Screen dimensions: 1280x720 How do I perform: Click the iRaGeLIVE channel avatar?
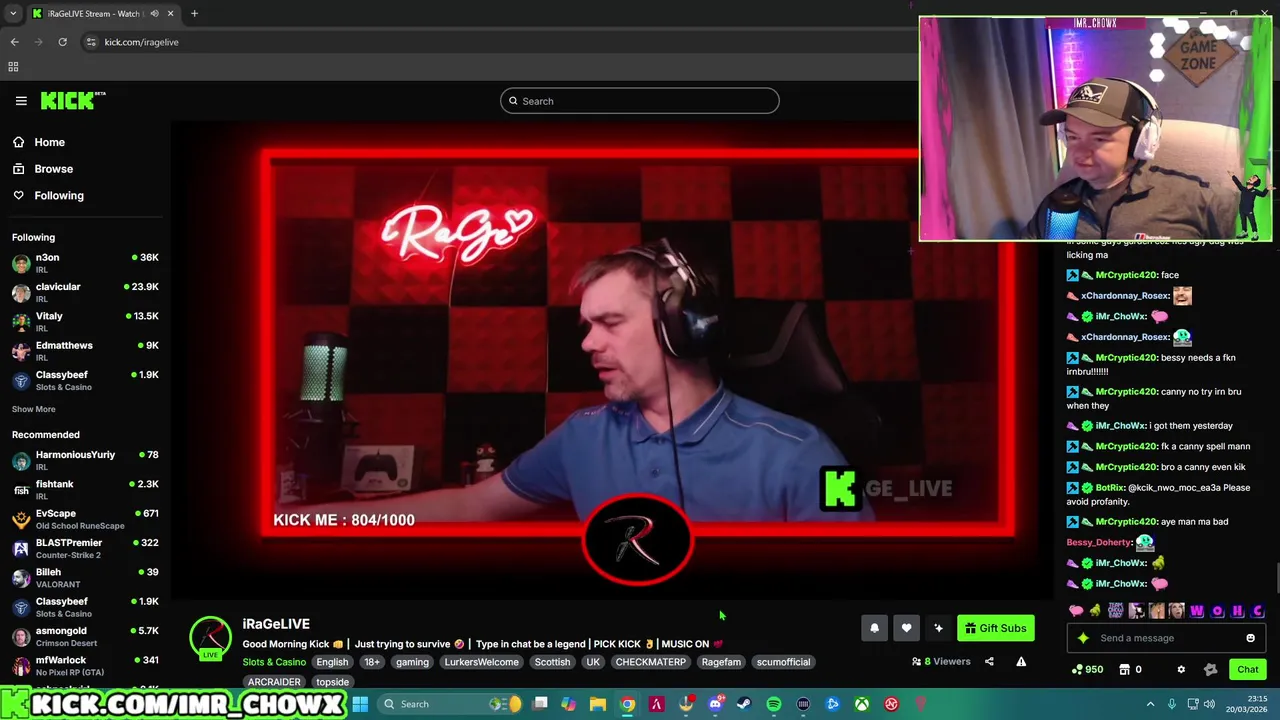(x=210, y=637)
